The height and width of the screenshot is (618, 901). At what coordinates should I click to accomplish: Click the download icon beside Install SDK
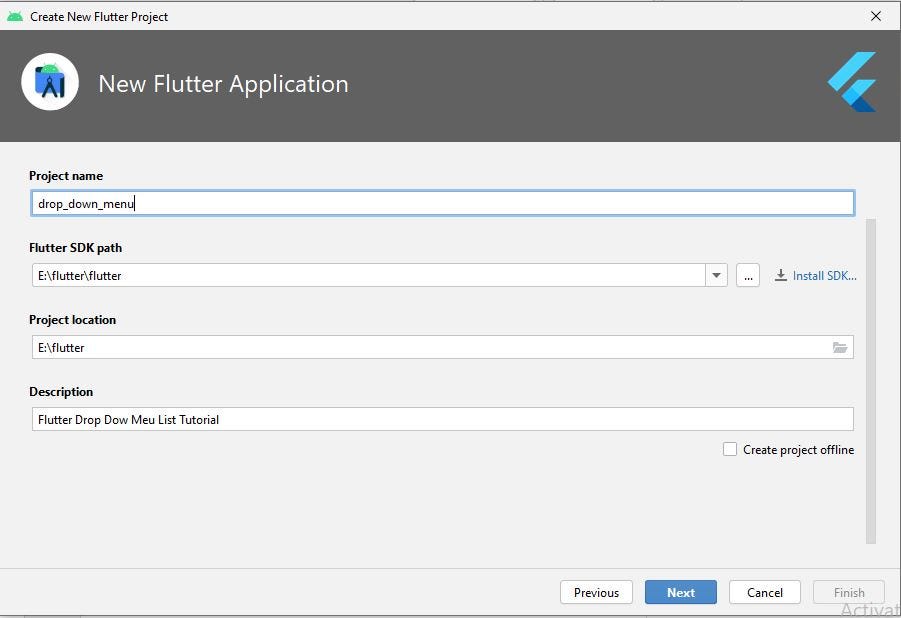coord(780,275)
